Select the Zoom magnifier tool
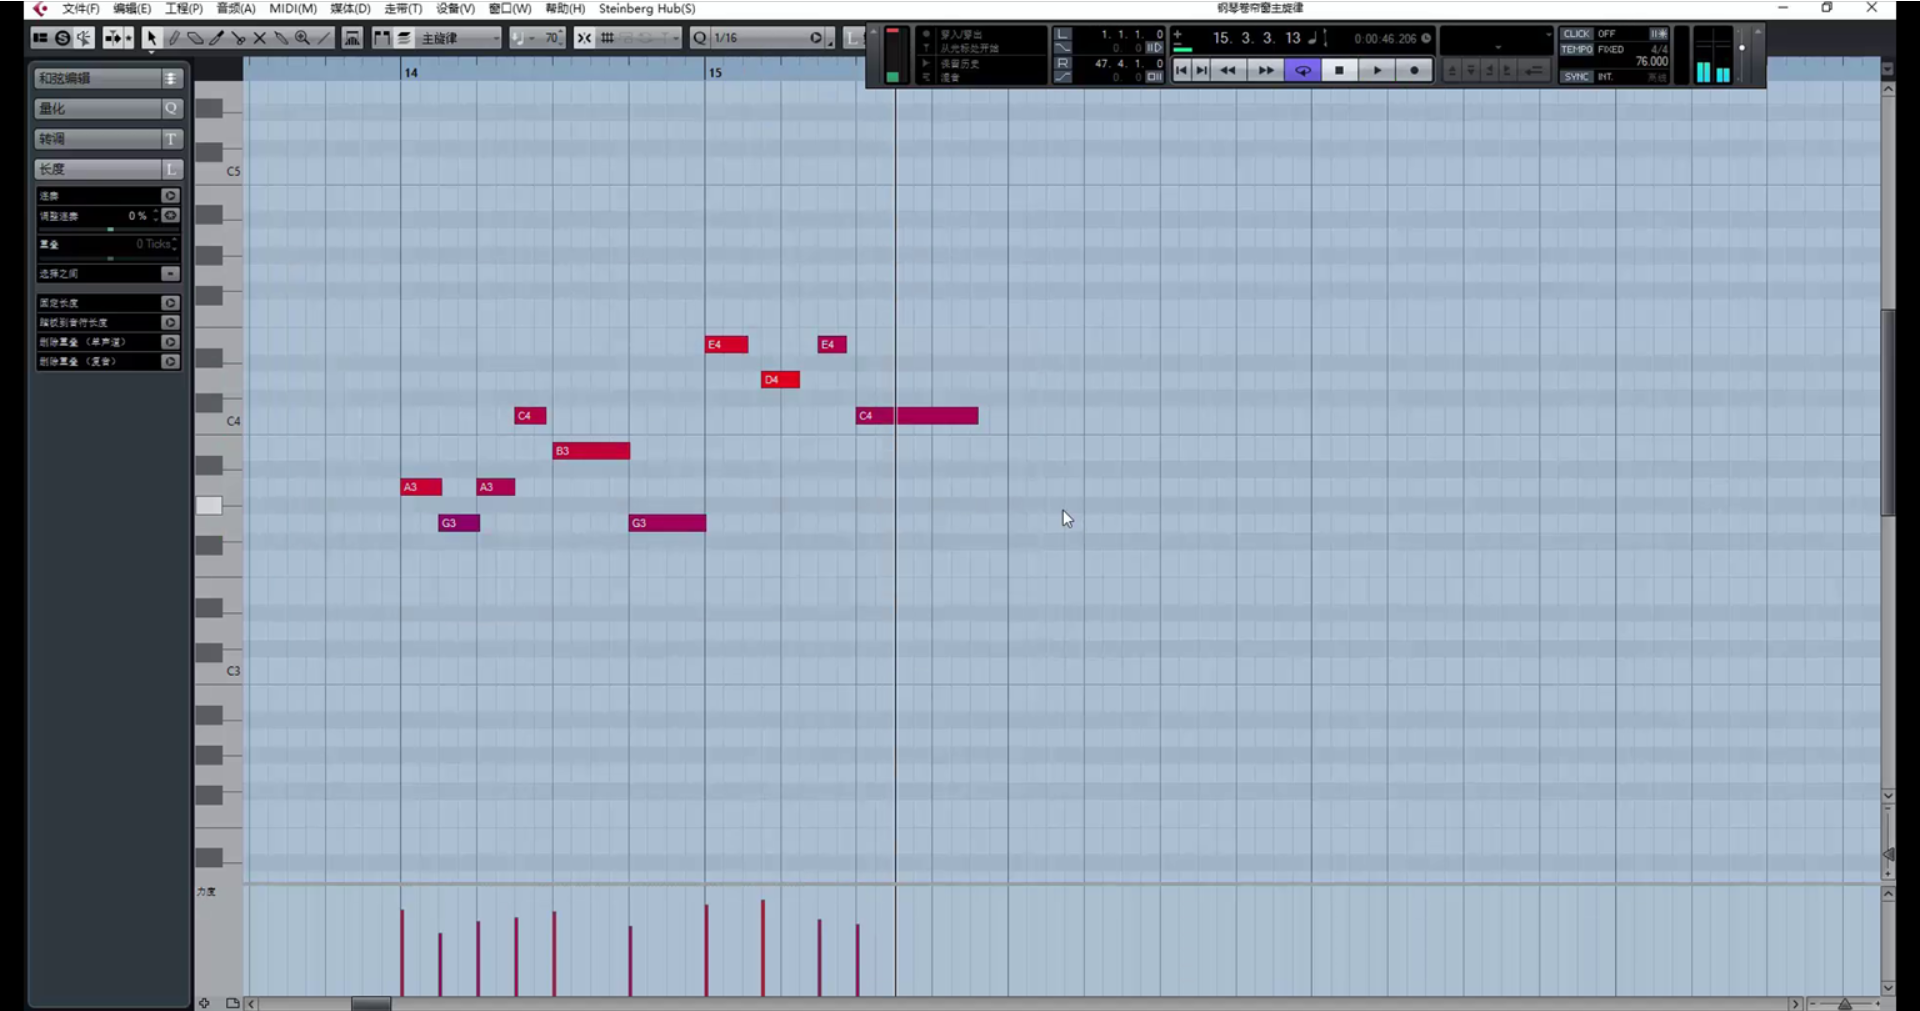The height and width of the screenshot is (1011, 1920). coord(302,38)
